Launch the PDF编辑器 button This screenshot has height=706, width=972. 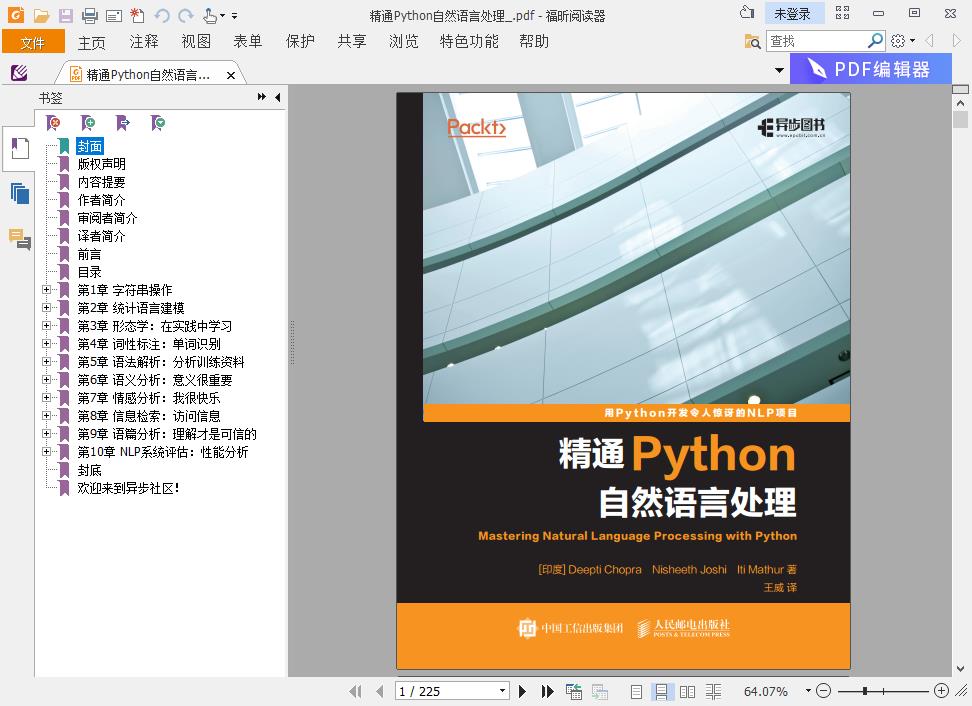[870, 69]
